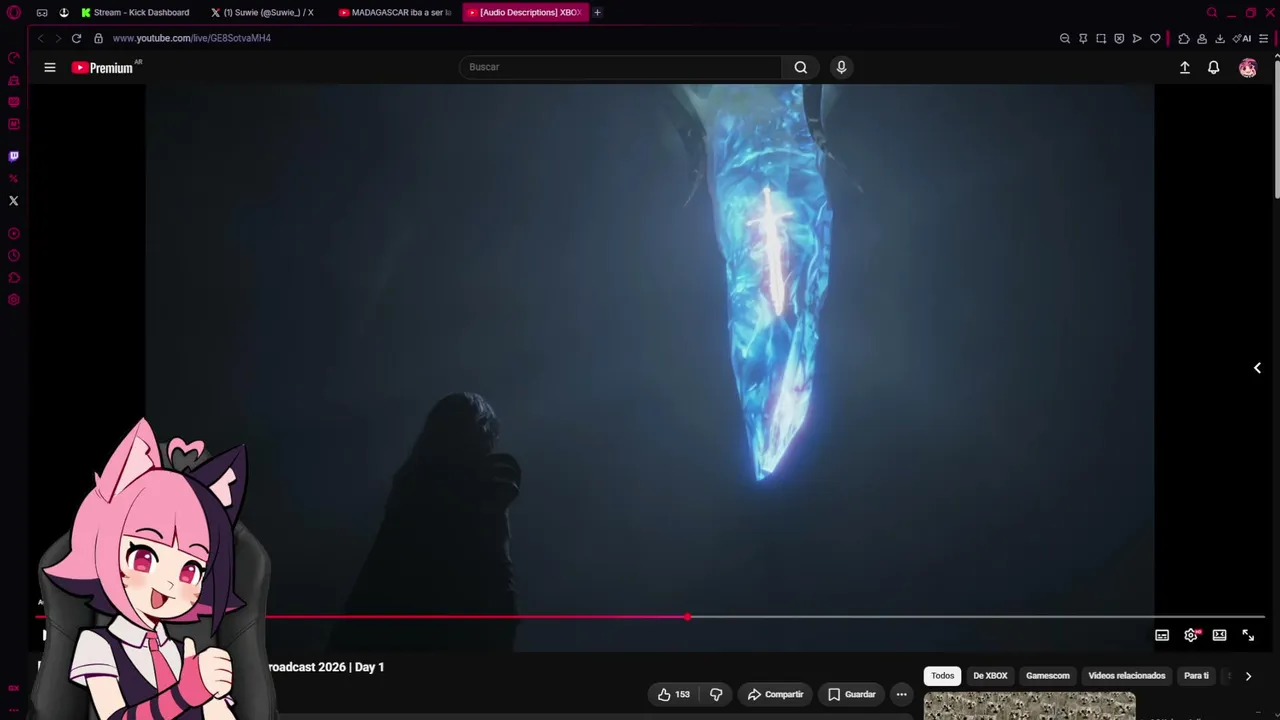
Task: Open the workspaces icon beside the tabs
Action: click(x=64, y=13)
